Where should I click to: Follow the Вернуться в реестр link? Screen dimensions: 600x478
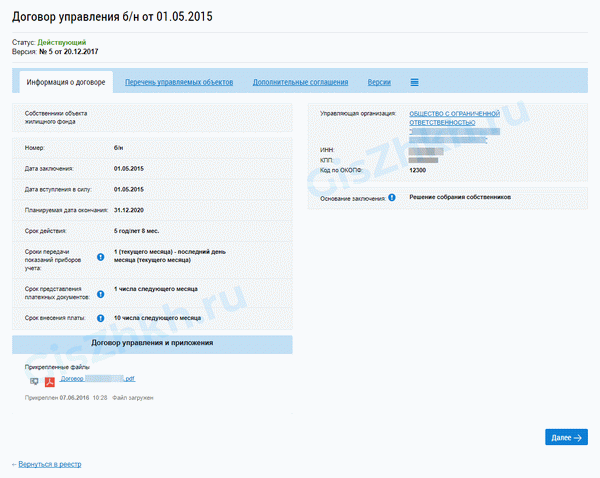[48, 464]
